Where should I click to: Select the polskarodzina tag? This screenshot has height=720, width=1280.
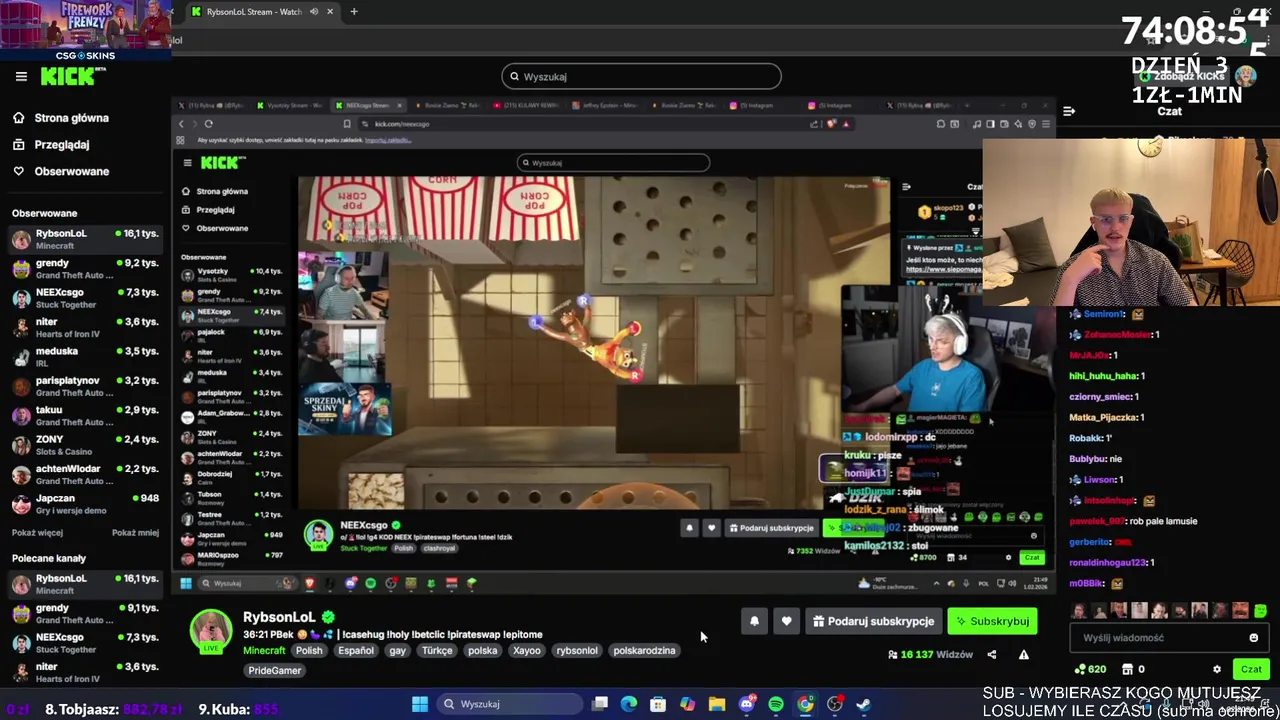pos(644,651)
